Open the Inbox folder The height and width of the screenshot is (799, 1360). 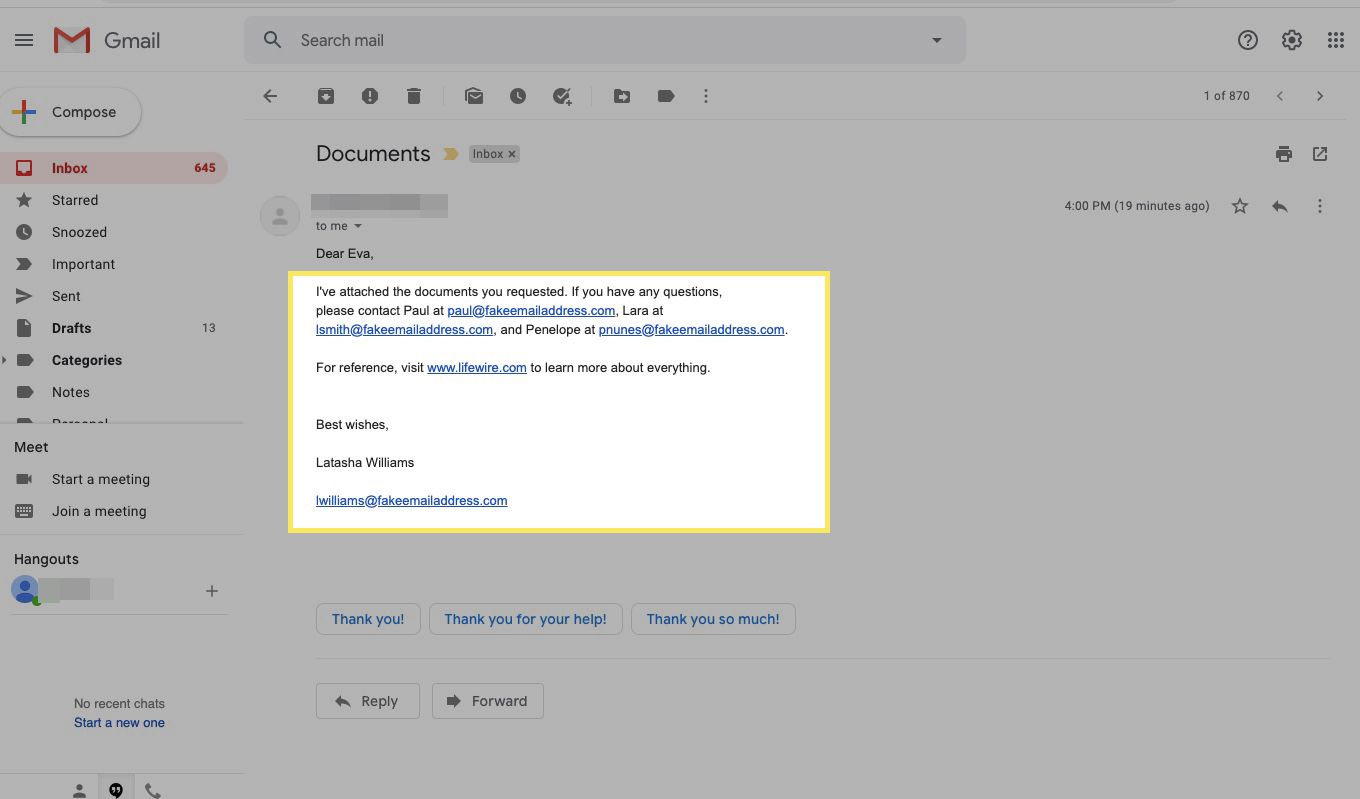(113, 168)
